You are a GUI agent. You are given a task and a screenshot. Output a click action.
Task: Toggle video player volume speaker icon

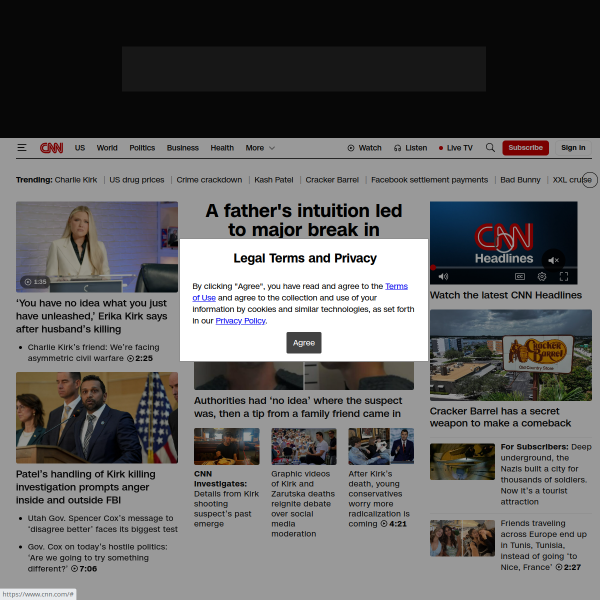[443, 276]
